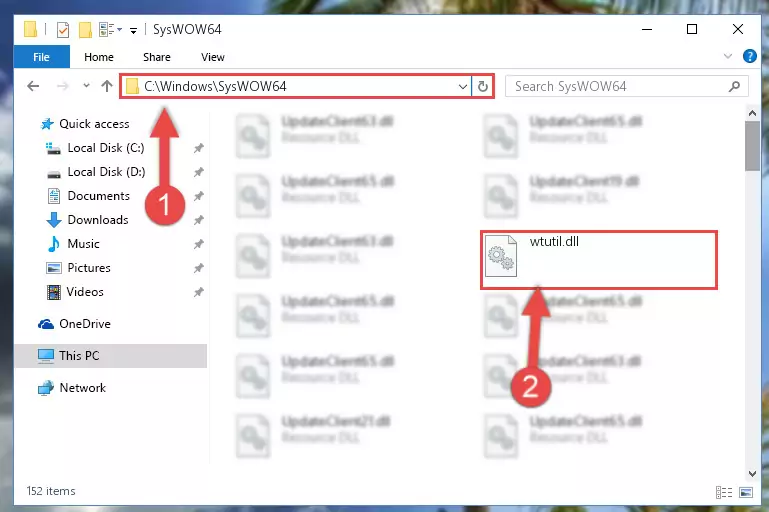
Task: Click the pin icon beside Local Disk (D:)
Action: (x=198, y=172)
